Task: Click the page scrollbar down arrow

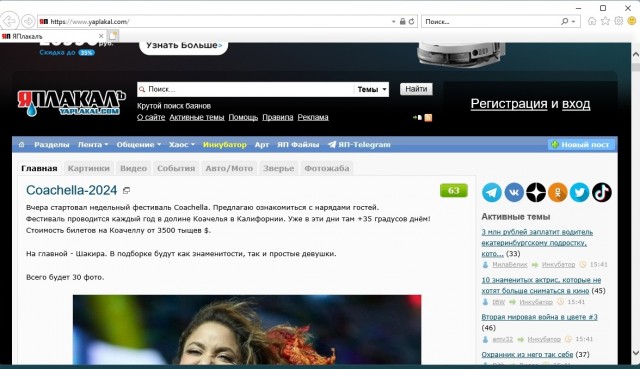Action: 636,352
